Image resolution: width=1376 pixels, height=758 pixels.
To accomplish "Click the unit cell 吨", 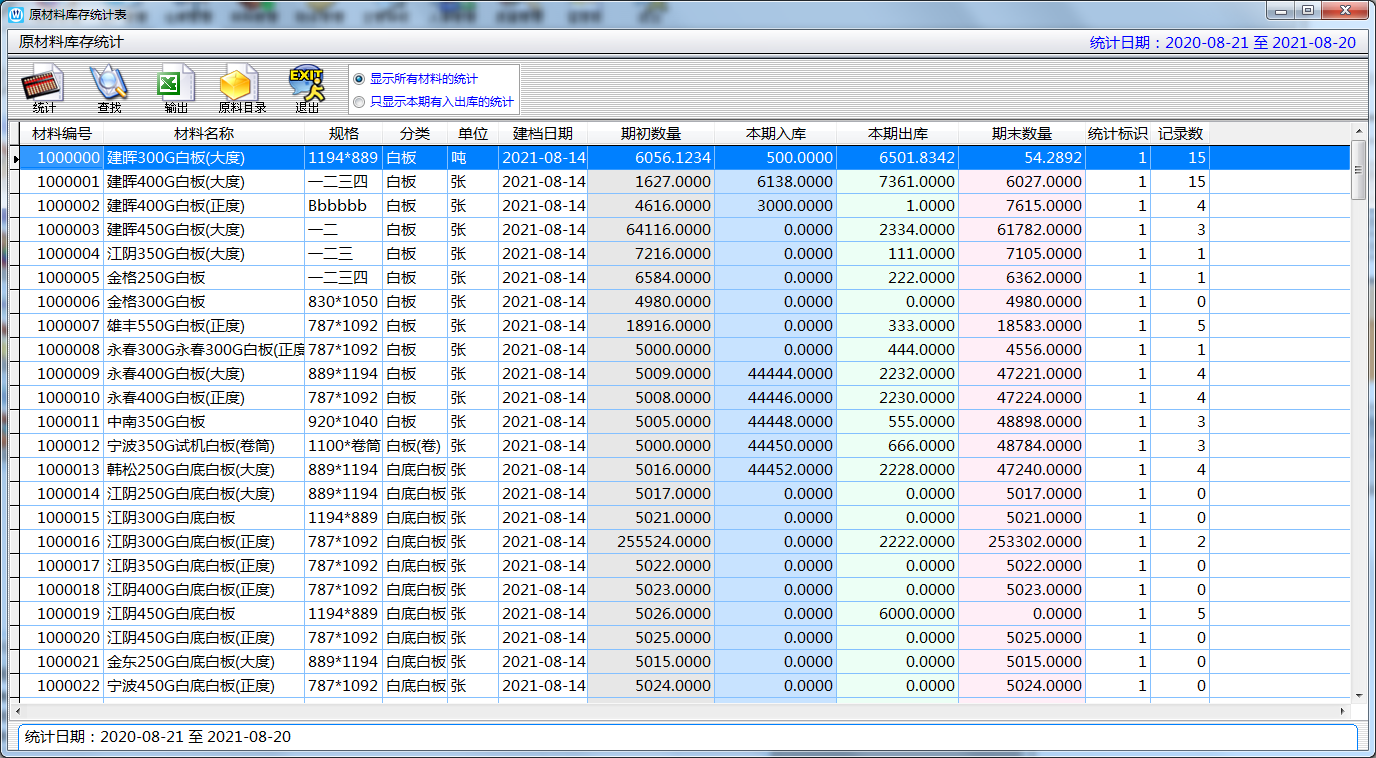I will coord(473,158).
